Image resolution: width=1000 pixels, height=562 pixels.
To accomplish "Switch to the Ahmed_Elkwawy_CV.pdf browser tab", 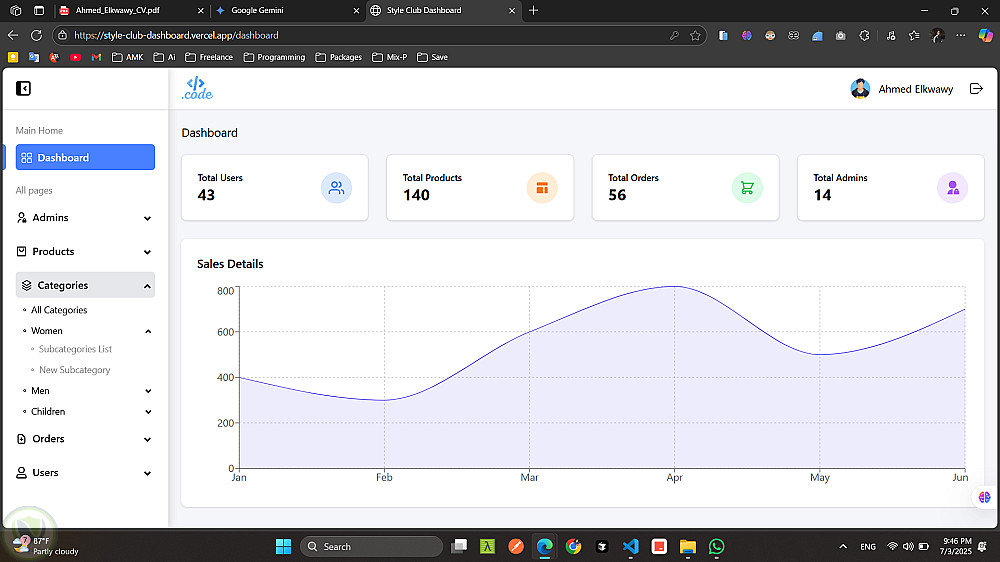I will pos(131,10).
